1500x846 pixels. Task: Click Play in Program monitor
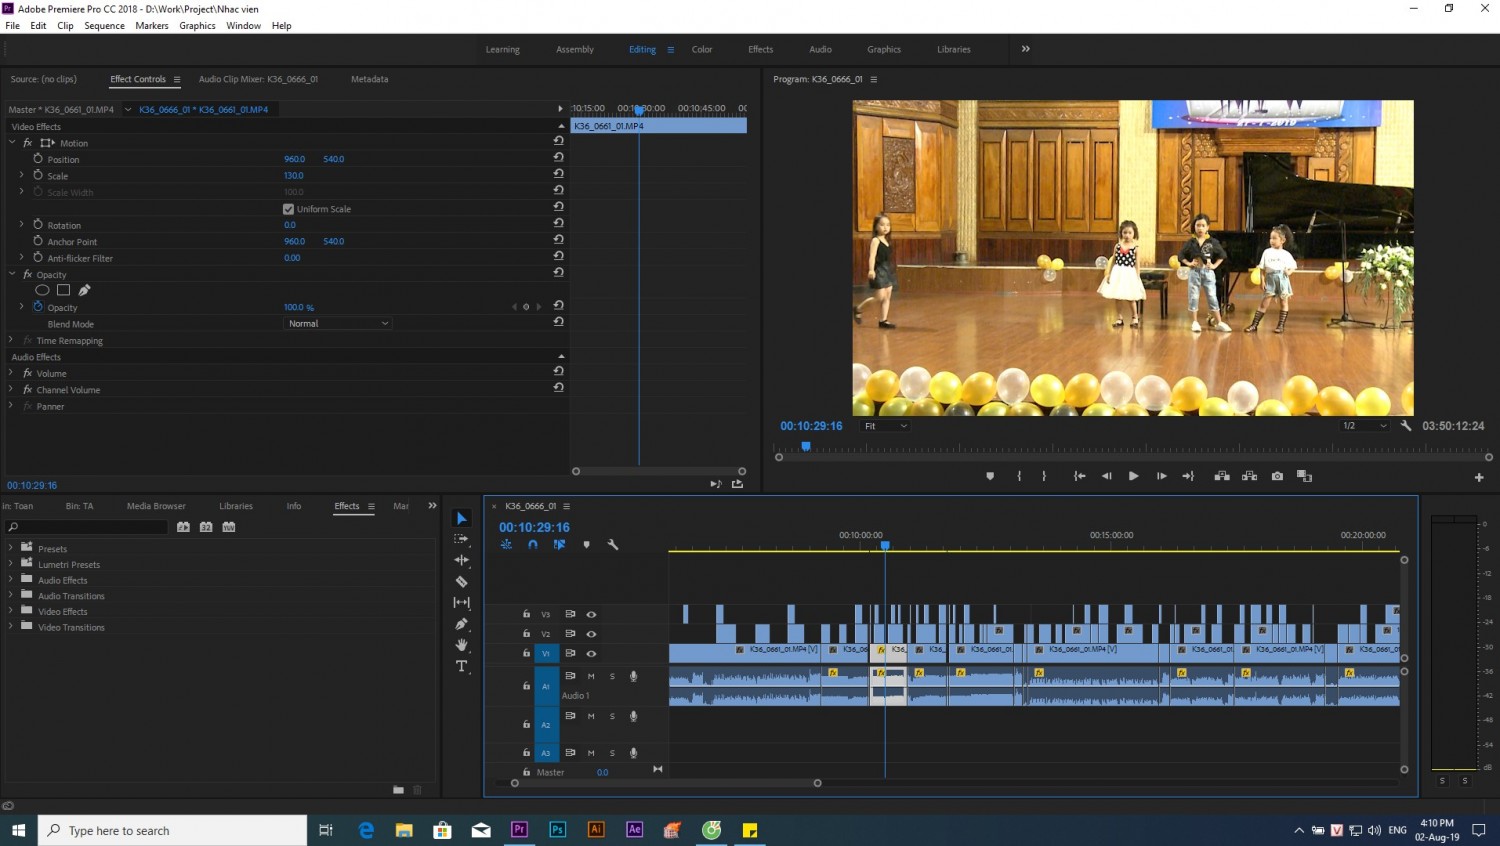(x=1133, y=476)
